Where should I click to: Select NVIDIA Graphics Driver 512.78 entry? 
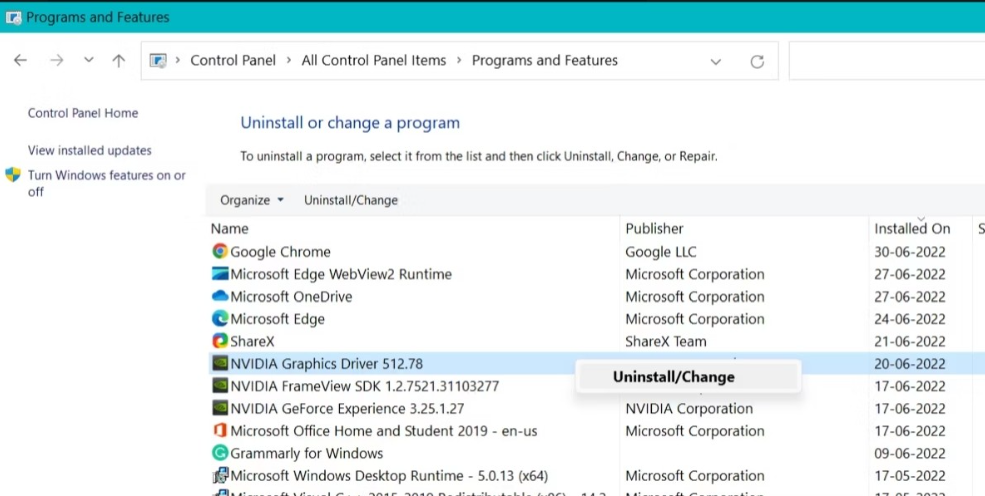327,364
